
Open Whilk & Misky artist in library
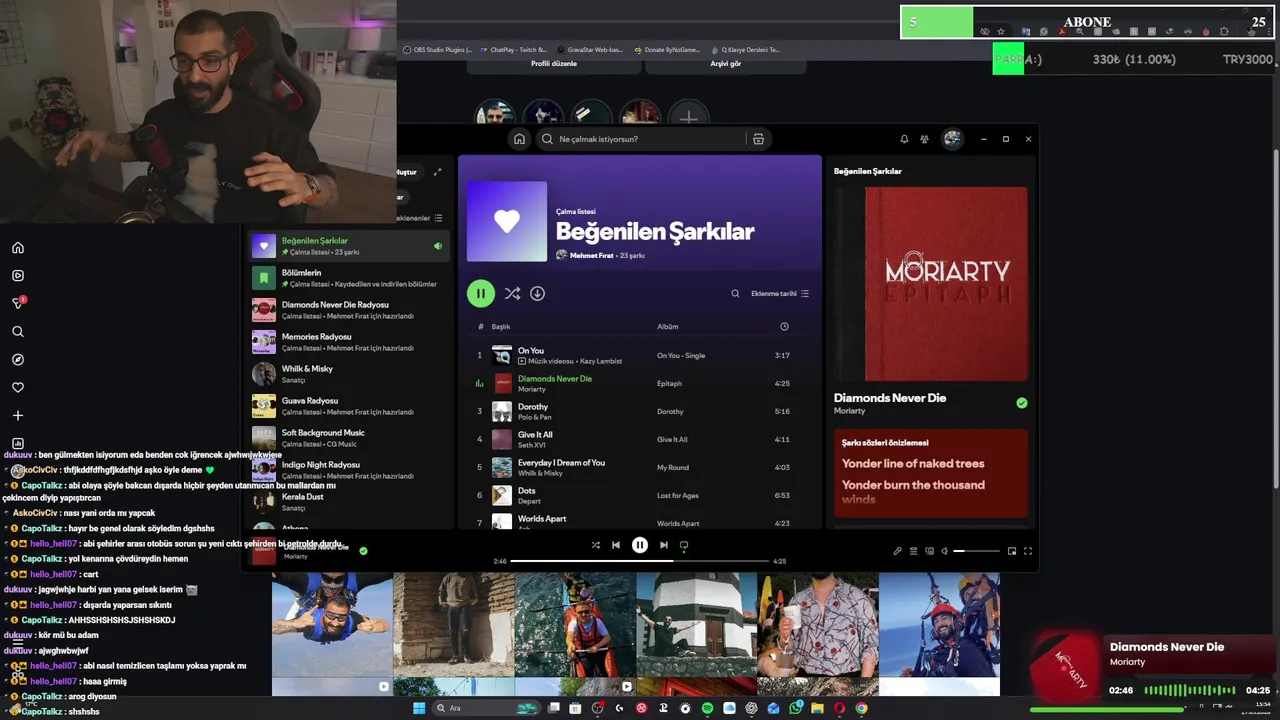point(348,374)
